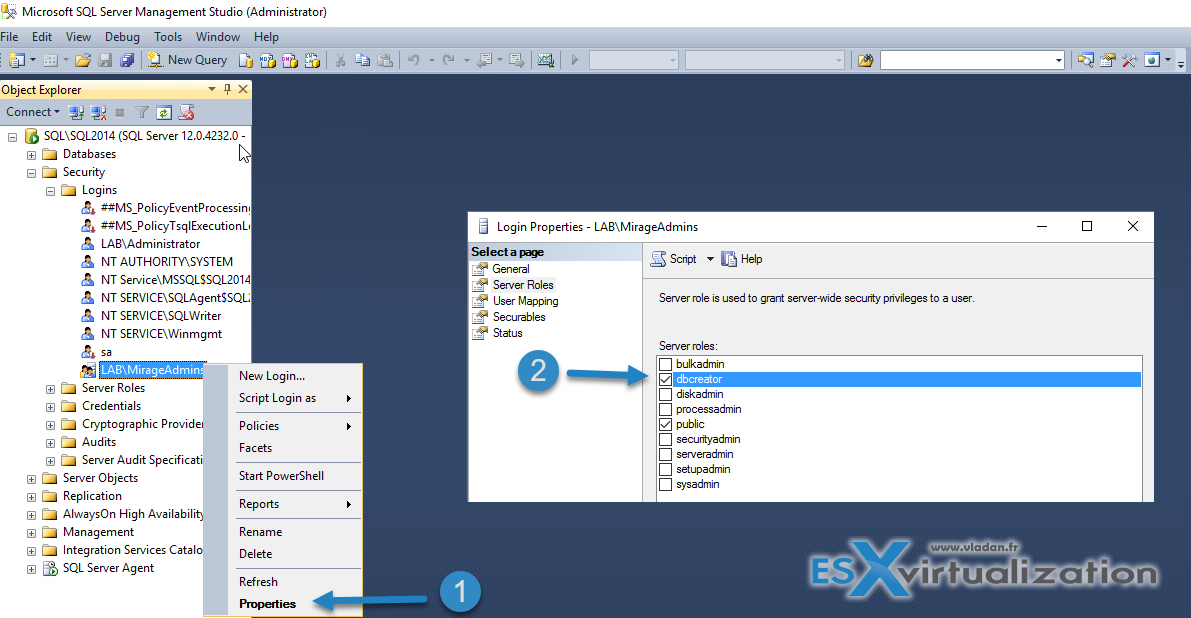The image size is (1191, 618).
Task: Click the script-with-red-X icon in Object Explorer
Action: tap(186, 112)
